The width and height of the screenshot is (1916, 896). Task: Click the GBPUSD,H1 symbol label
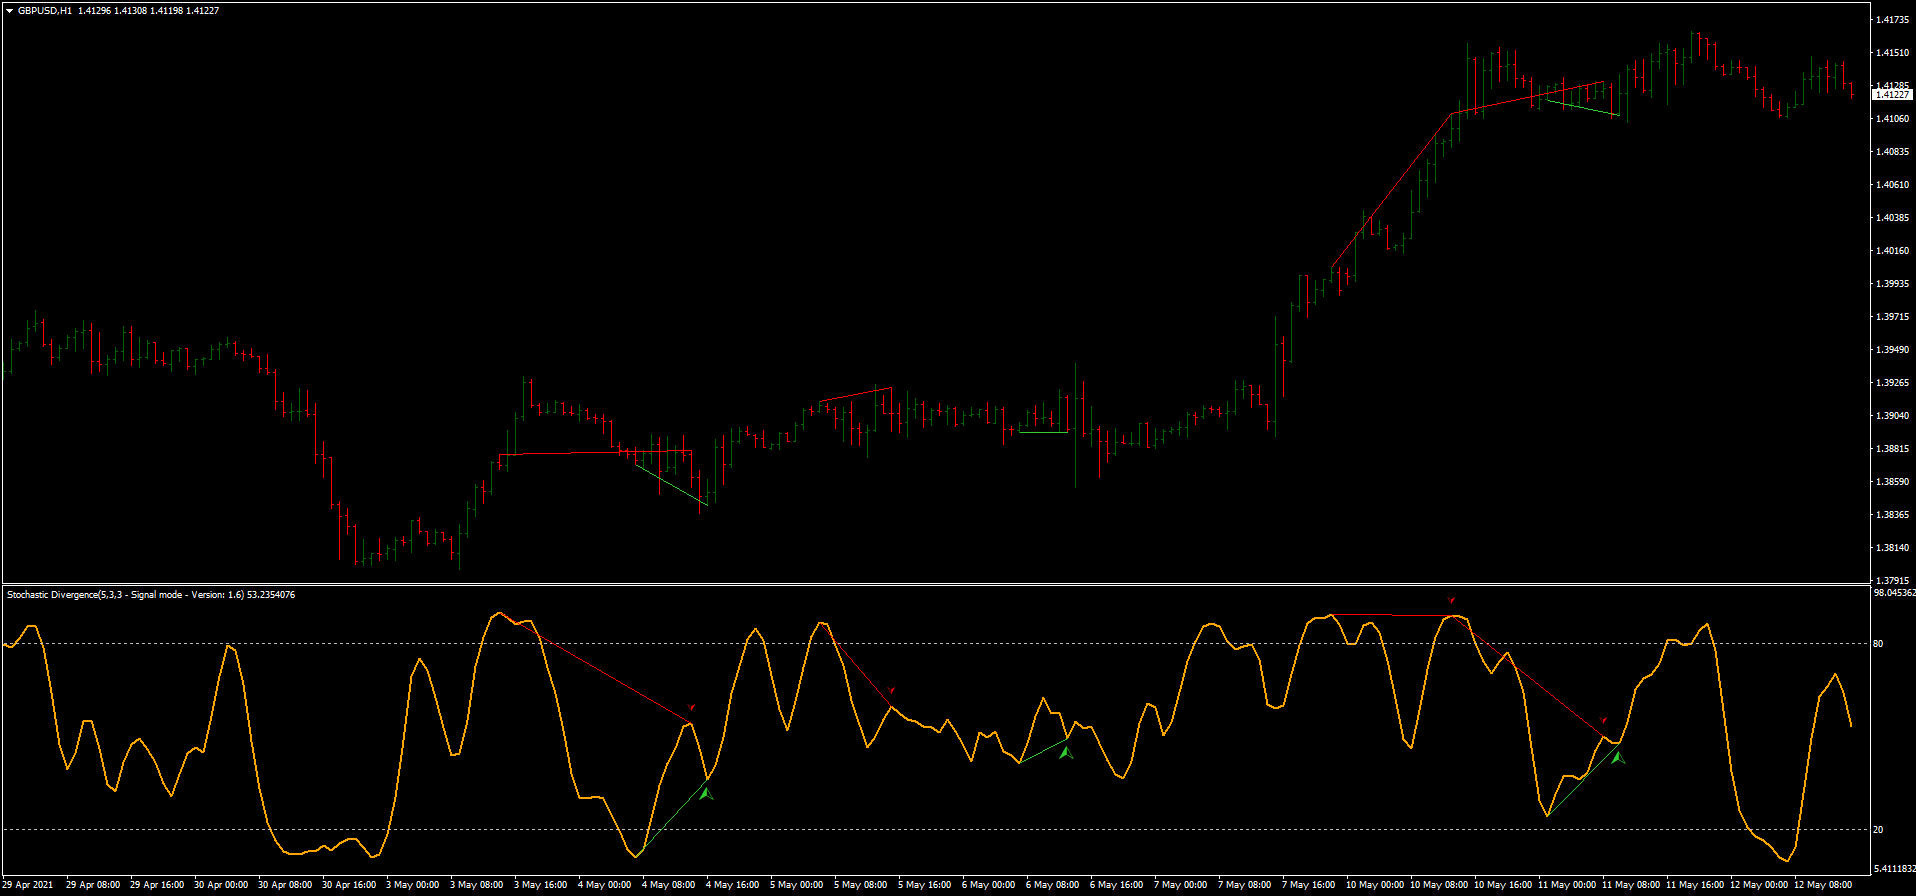coord(45,11)
